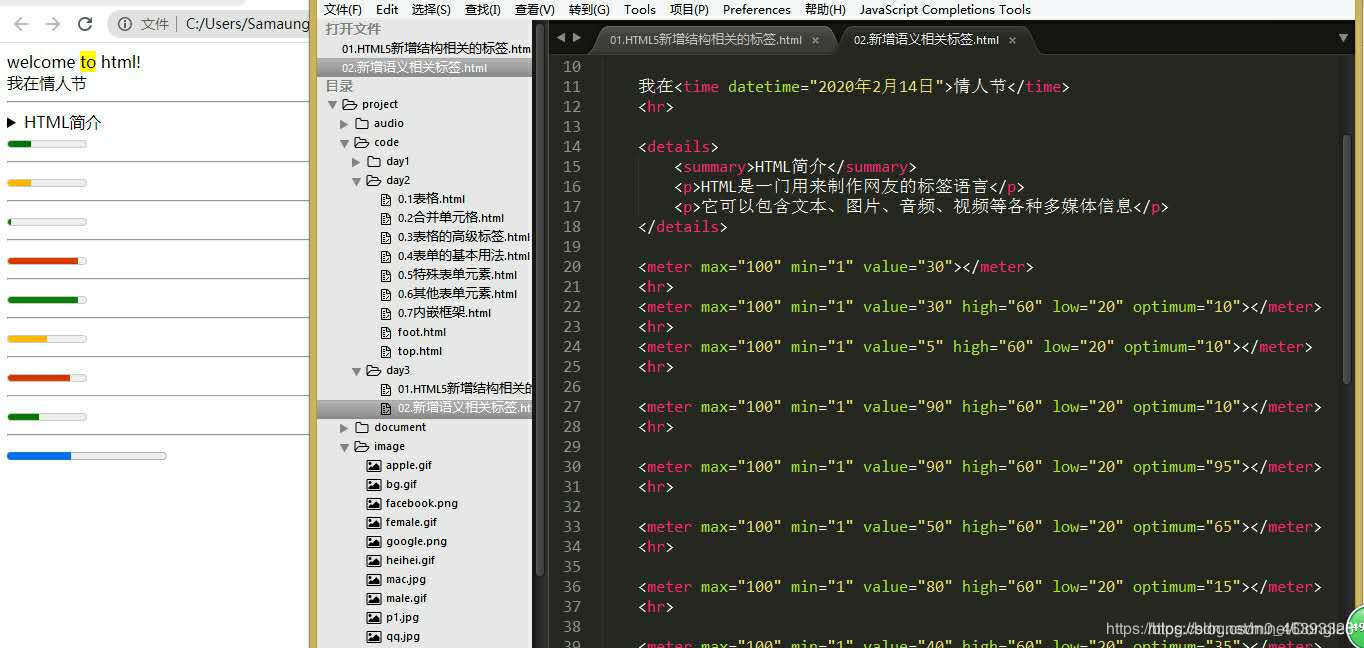The height and width of the screenshot is (648, 1364).
Task: Expand the day1 folder
Action: pos(357,162)
